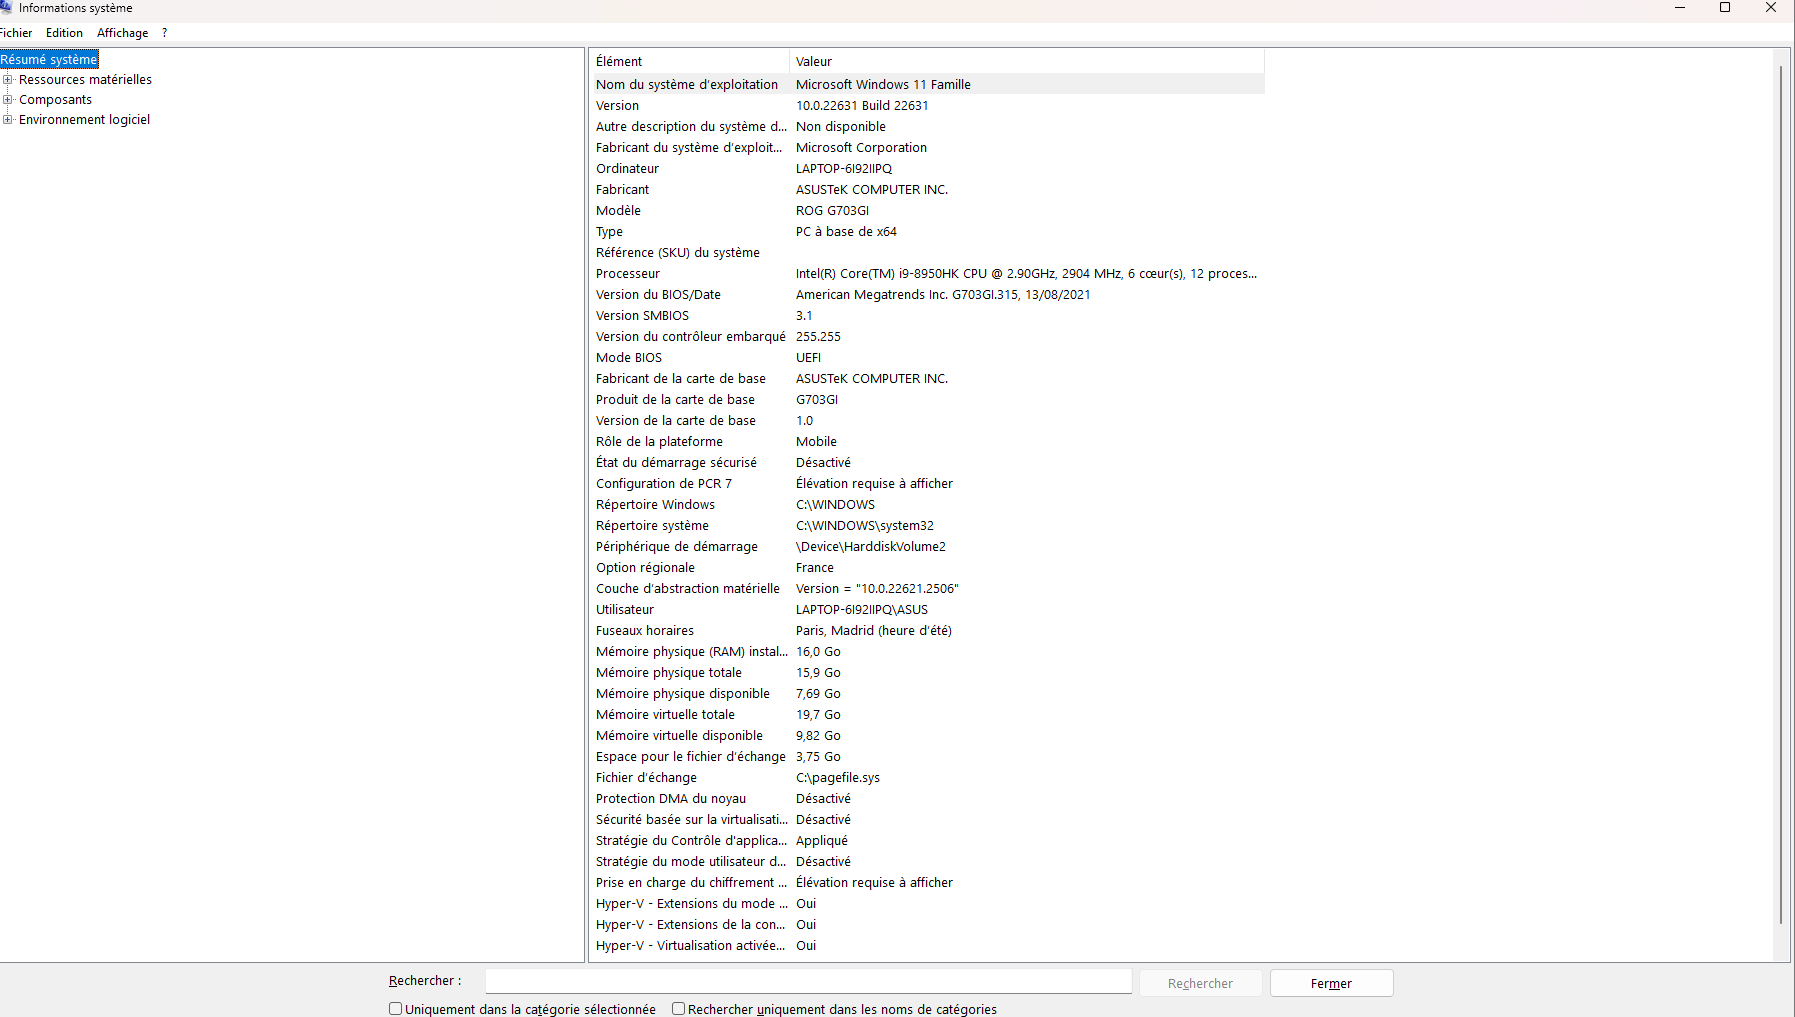Viewport: 1795px width, 1017px height.
Task: Select the Nom du système d'exploitation row
Action: pyautogui.click(x=928, y=84)
